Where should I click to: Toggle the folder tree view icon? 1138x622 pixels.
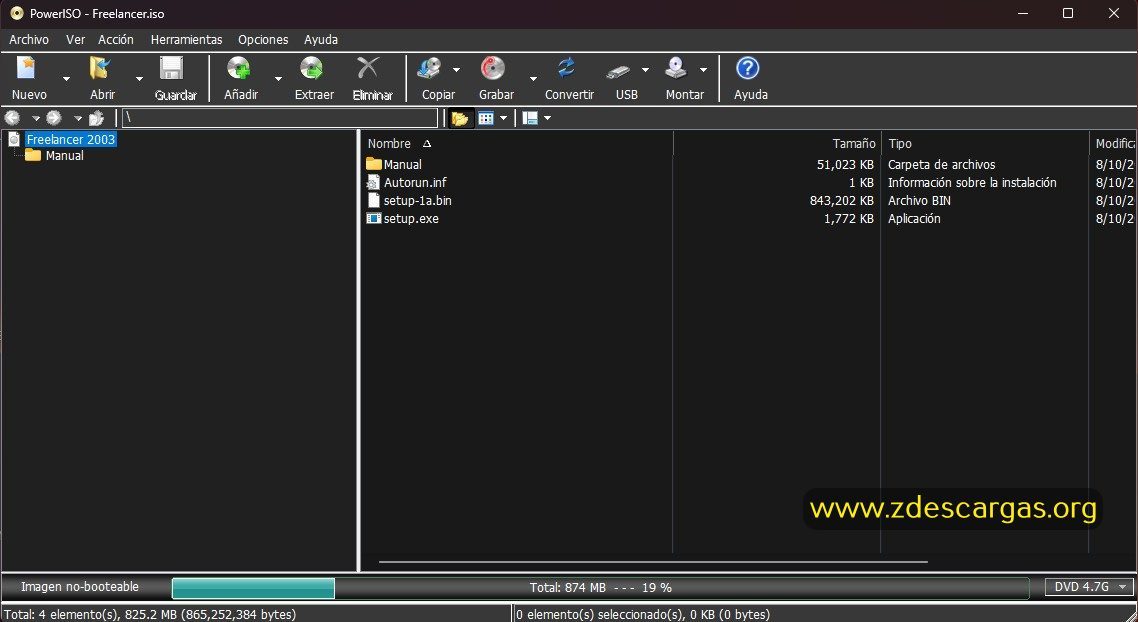460,118
